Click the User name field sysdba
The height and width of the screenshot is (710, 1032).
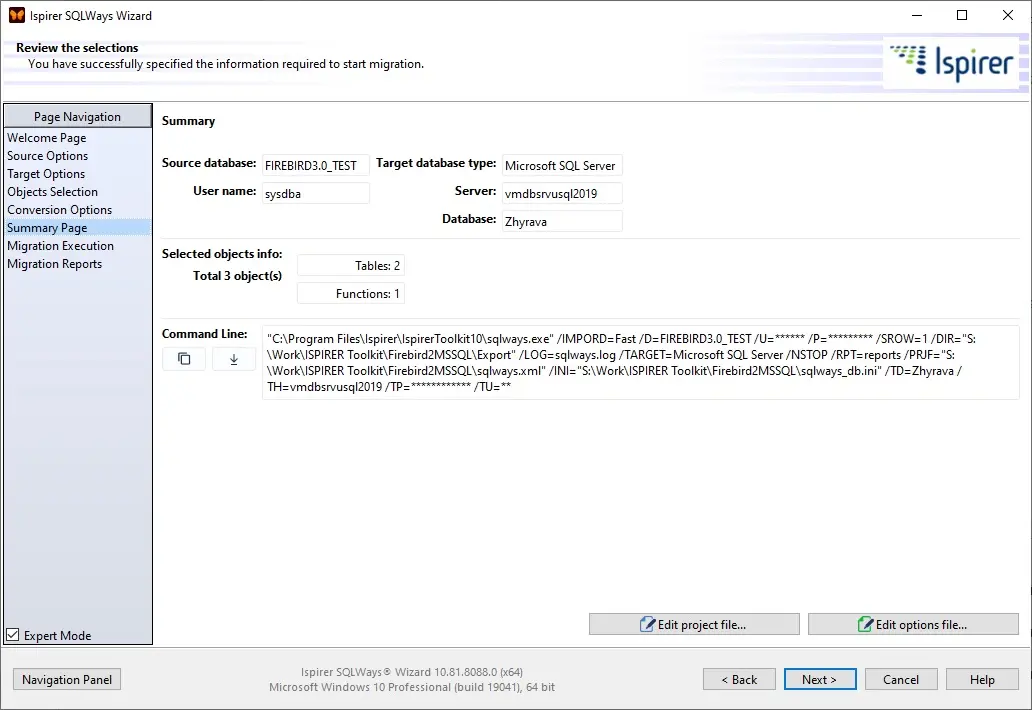(x=316, y=193)
